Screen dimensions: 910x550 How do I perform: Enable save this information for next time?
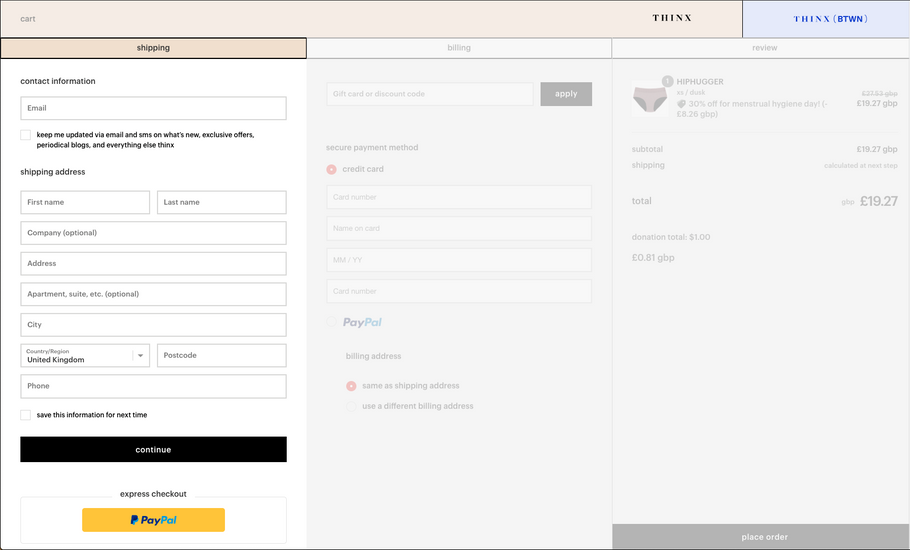(26, 415)
